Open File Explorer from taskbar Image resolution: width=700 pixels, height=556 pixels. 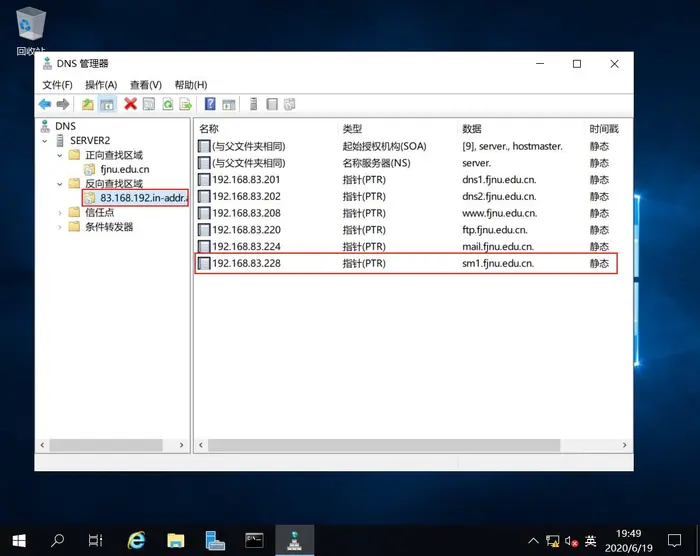(x=176, y=541)
